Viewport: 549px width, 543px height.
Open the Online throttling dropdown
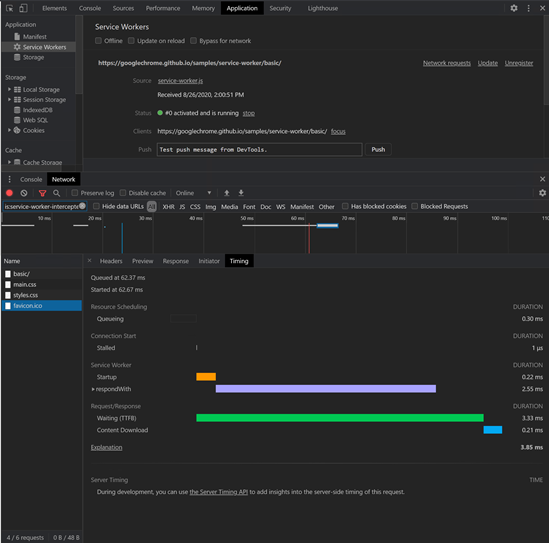(194, 193)
